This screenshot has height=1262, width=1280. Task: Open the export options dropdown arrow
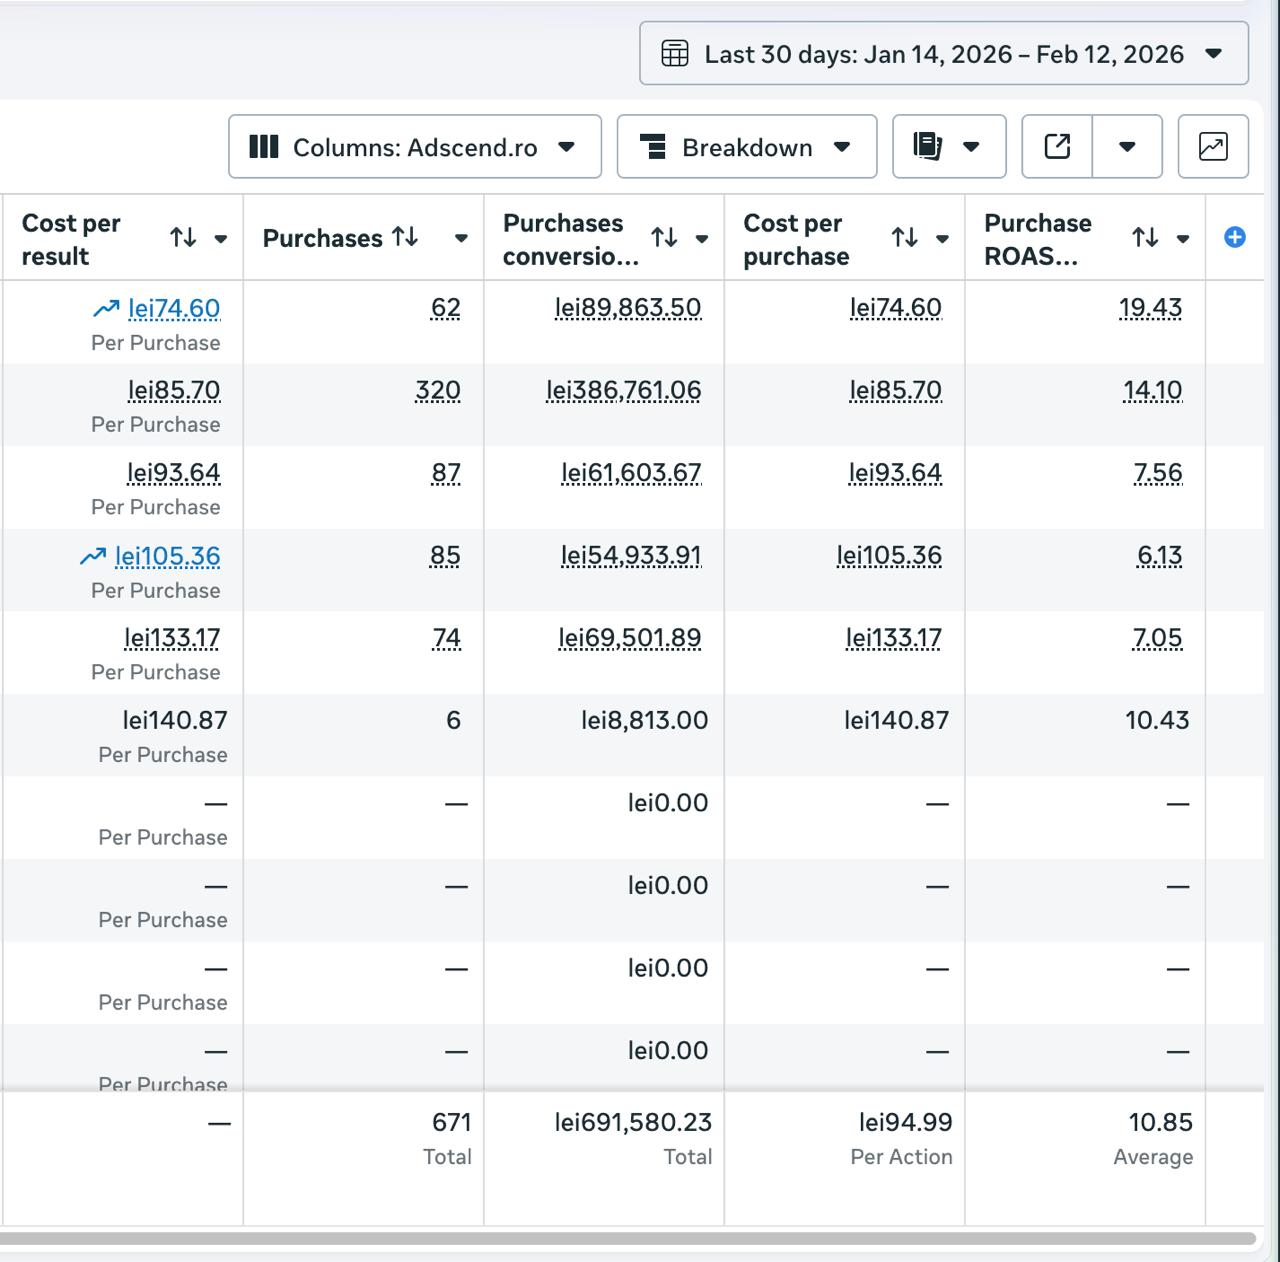click(x=1127, y=147)
